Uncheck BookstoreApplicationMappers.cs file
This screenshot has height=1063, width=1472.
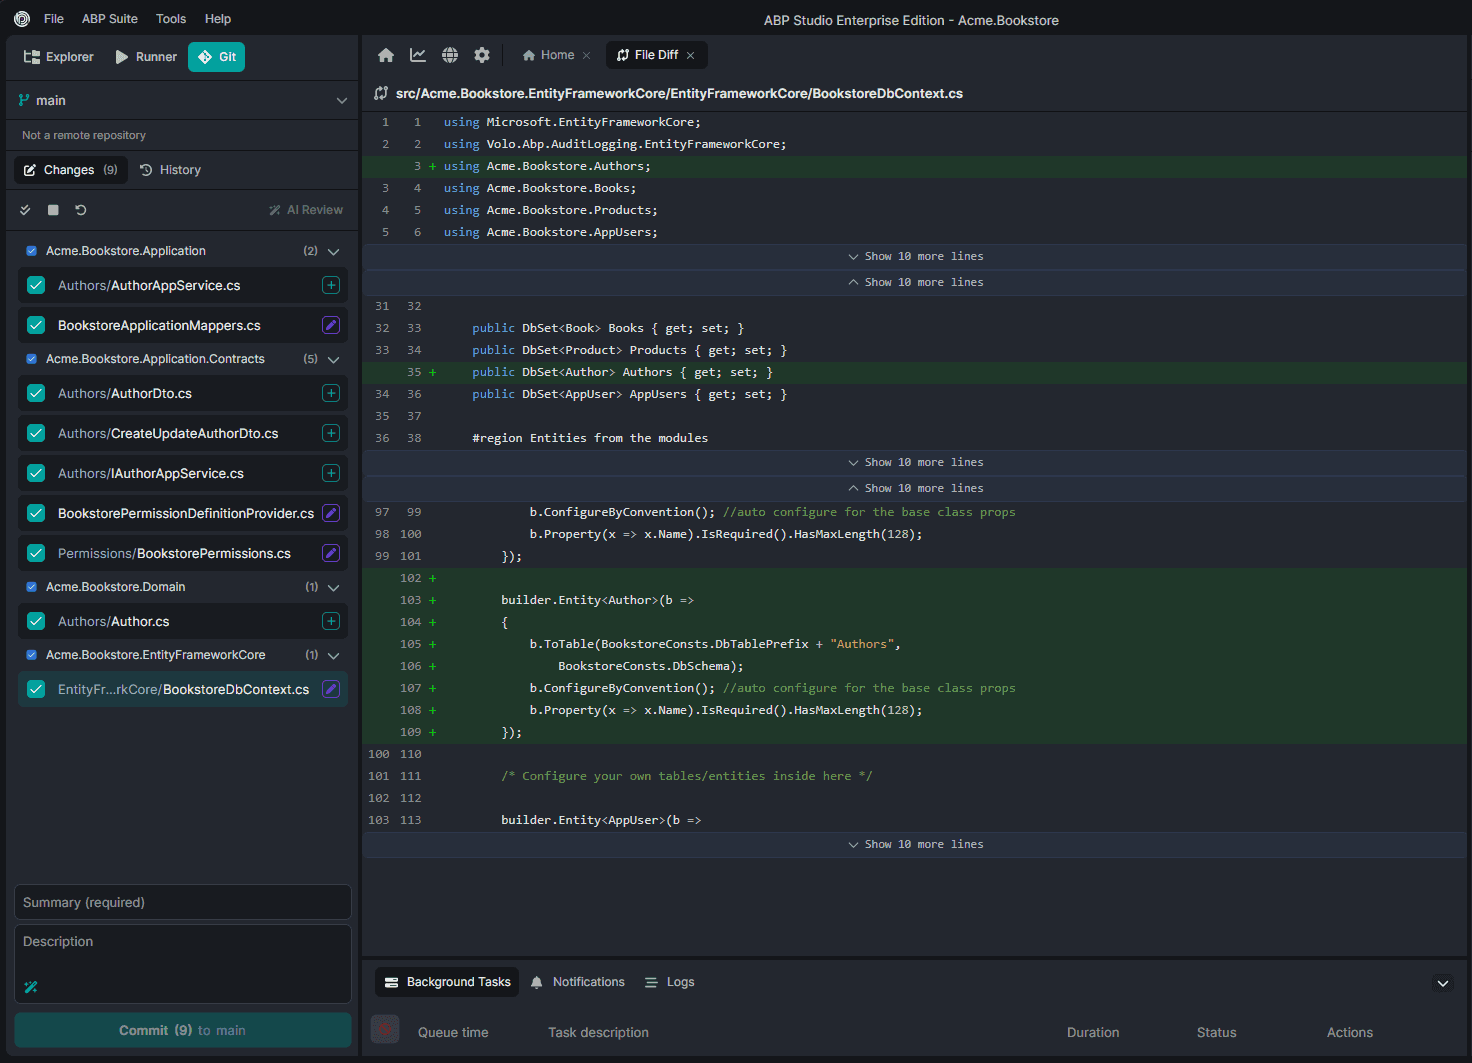[x=36, y=325]
